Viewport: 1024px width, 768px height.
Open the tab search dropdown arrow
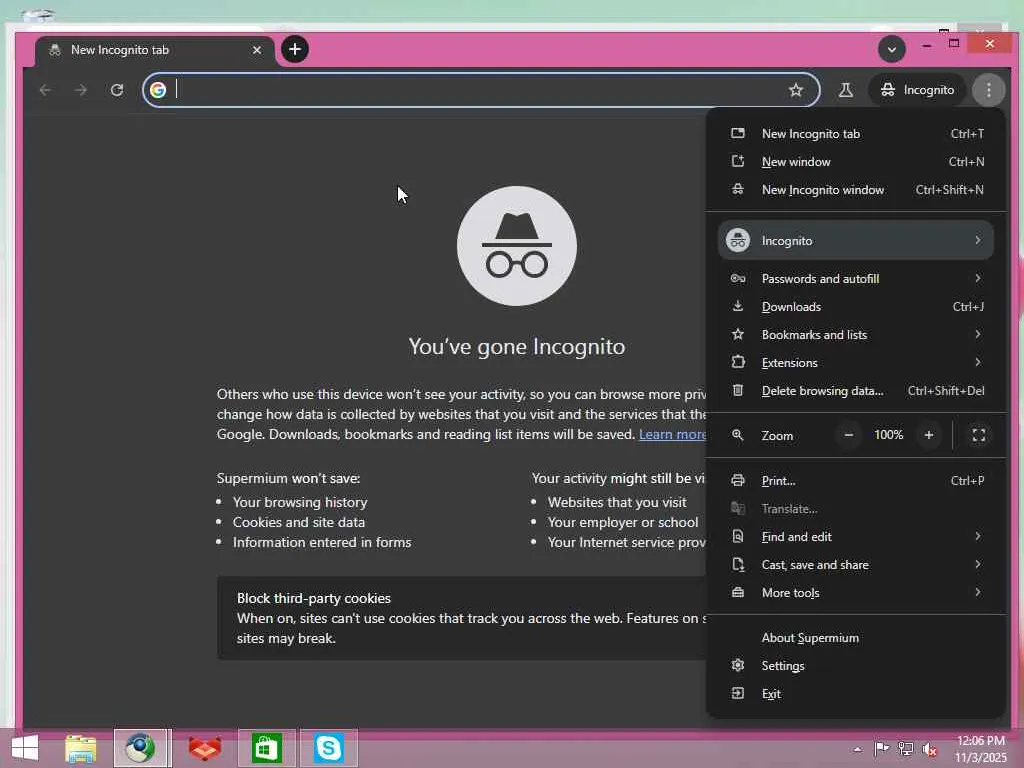(891, 49)
